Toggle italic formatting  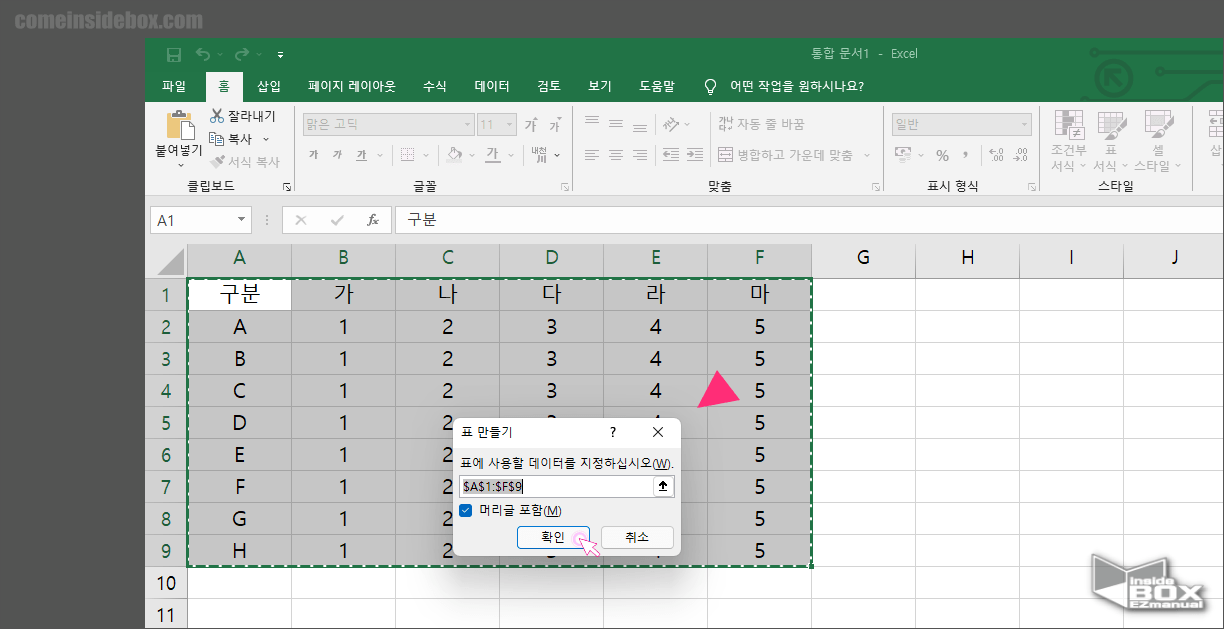(x=337, y=155)
